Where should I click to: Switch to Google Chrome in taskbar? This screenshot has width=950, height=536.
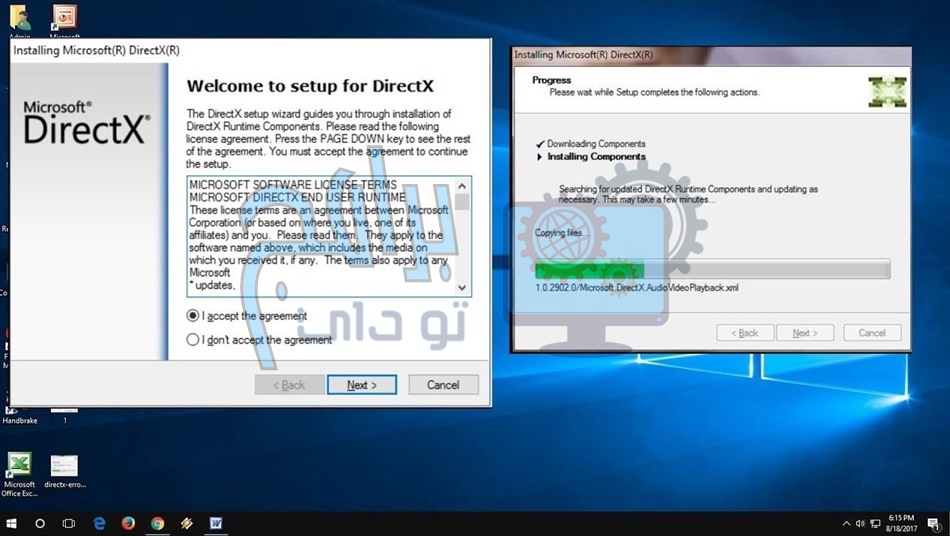click(x=157, y=523)
